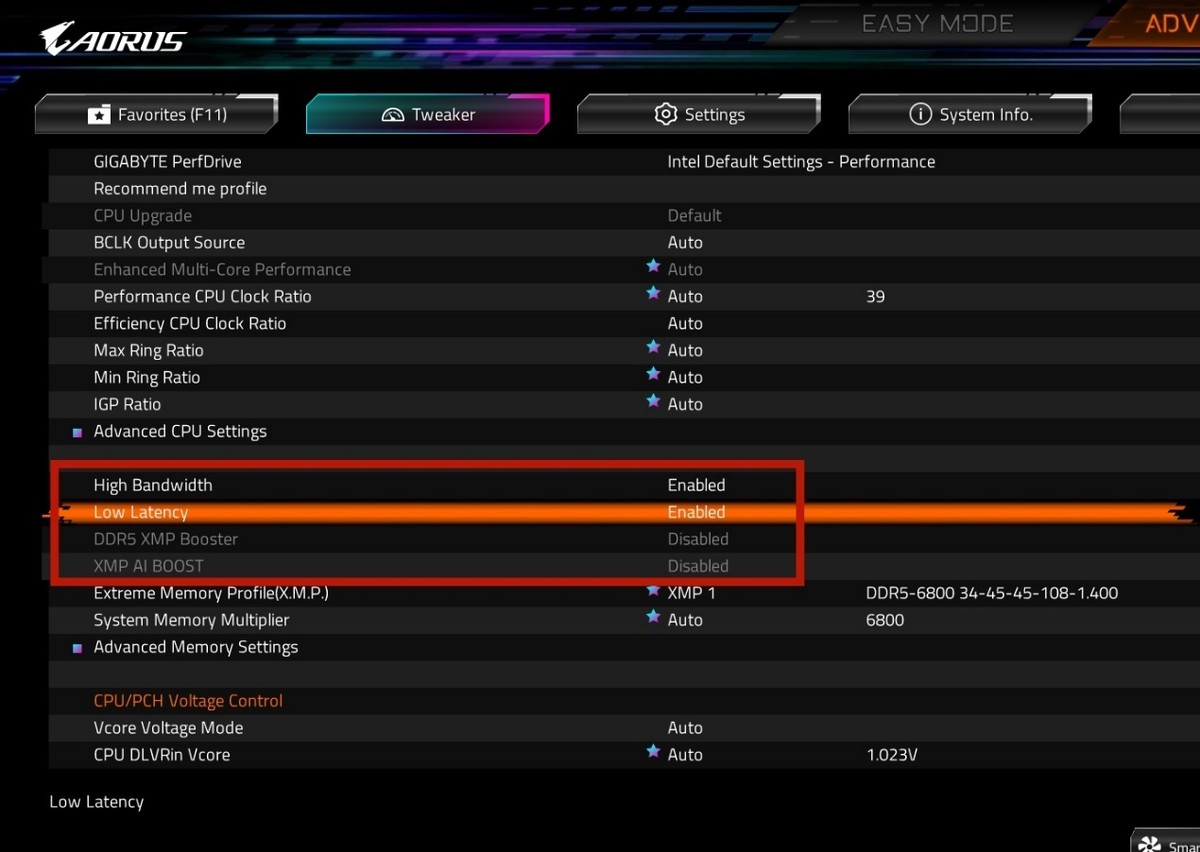Viewport: 1200px width, 852px height.
Task: Change Performance CPU Clock Ratio Auto value
Action: click(685, 296)
